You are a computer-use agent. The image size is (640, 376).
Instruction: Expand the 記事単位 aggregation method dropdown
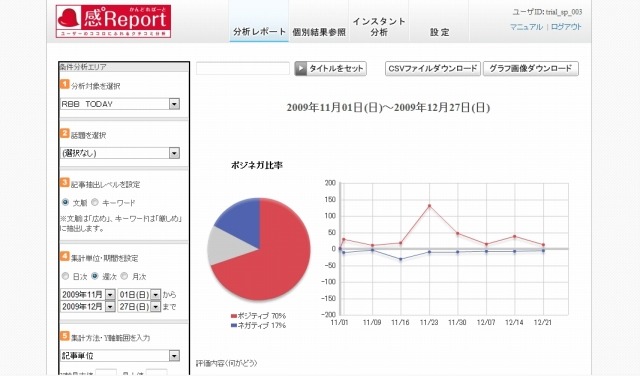(120, 356)
